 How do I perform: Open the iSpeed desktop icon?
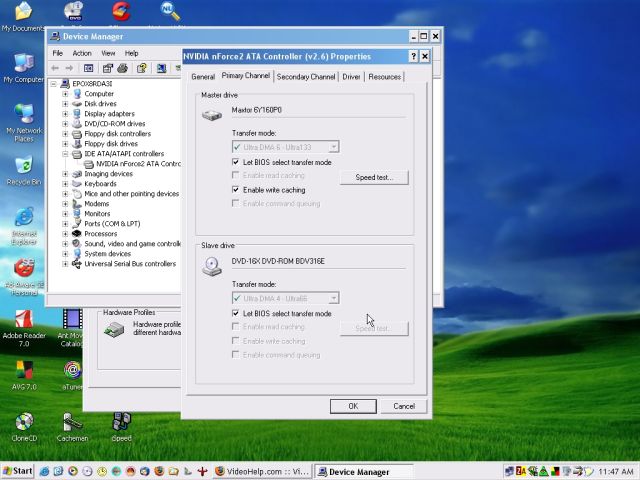pos(121,427)
